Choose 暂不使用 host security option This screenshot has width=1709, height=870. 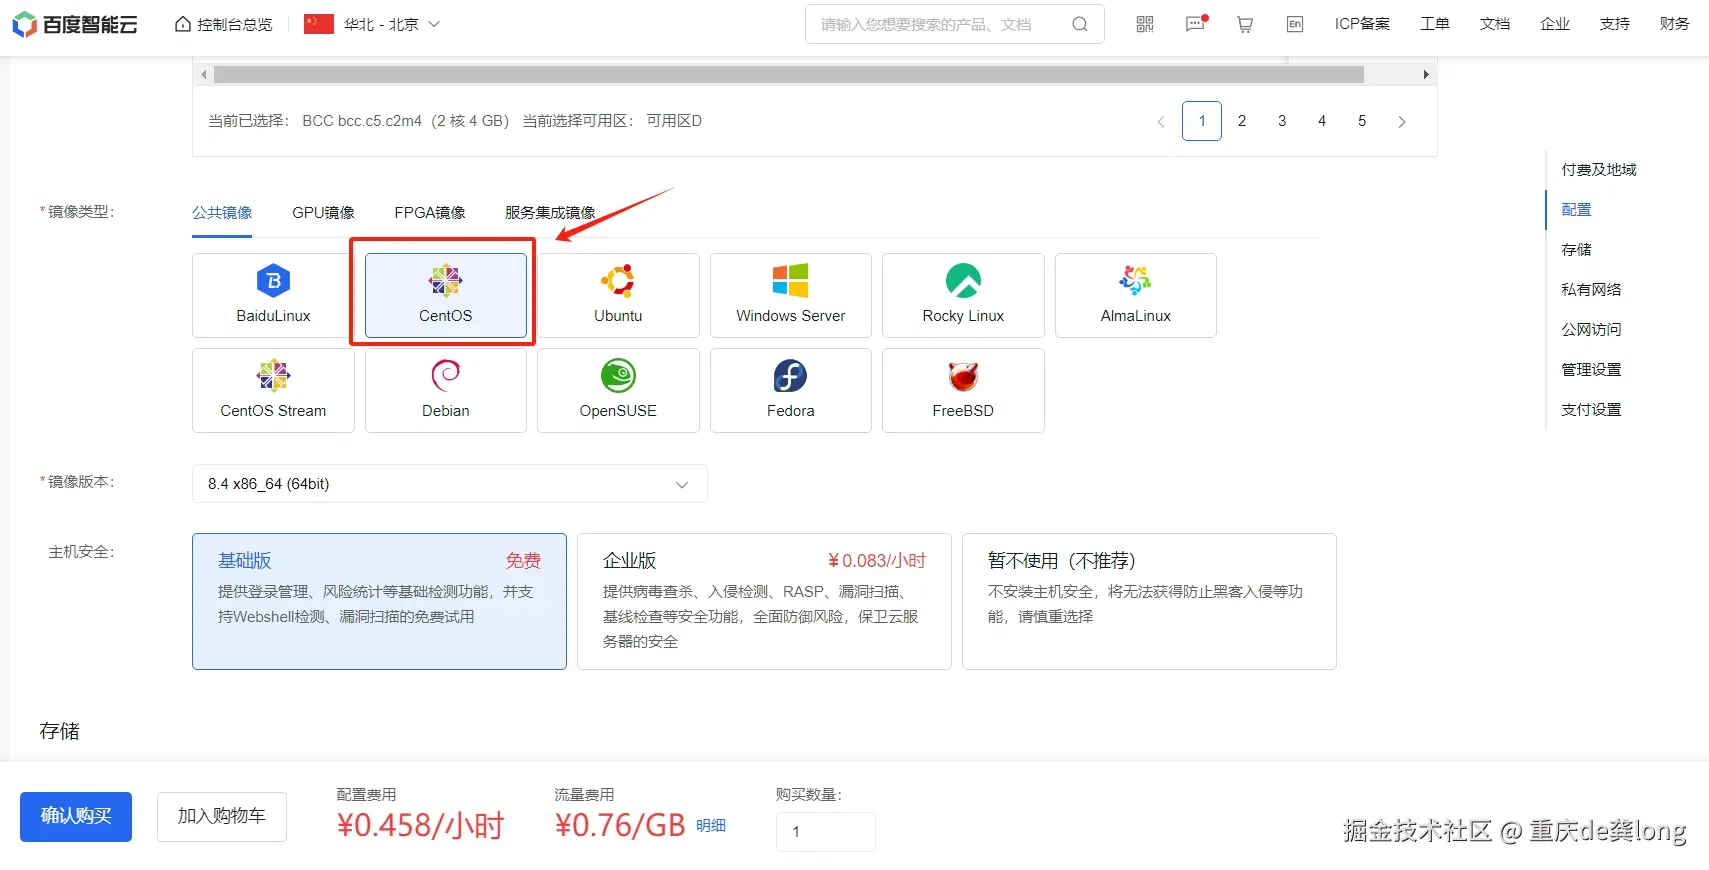point(1149,601)
